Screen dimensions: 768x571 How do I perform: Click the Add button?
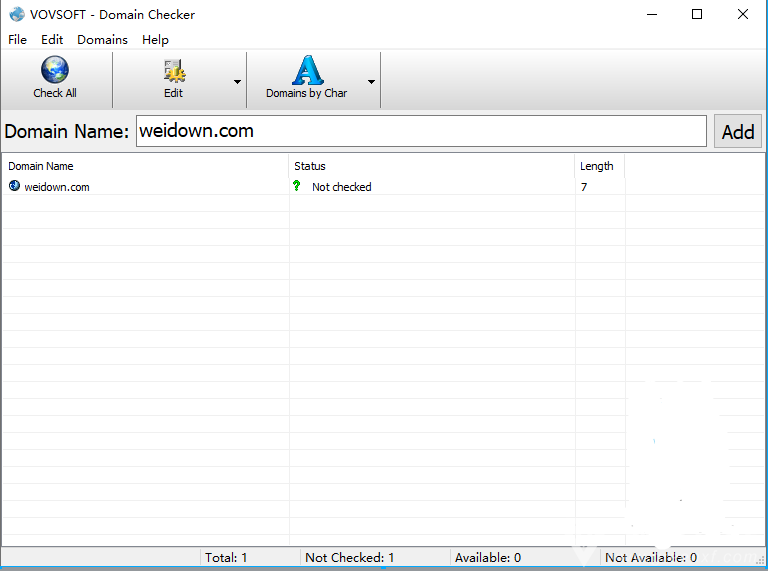[738, 131]
